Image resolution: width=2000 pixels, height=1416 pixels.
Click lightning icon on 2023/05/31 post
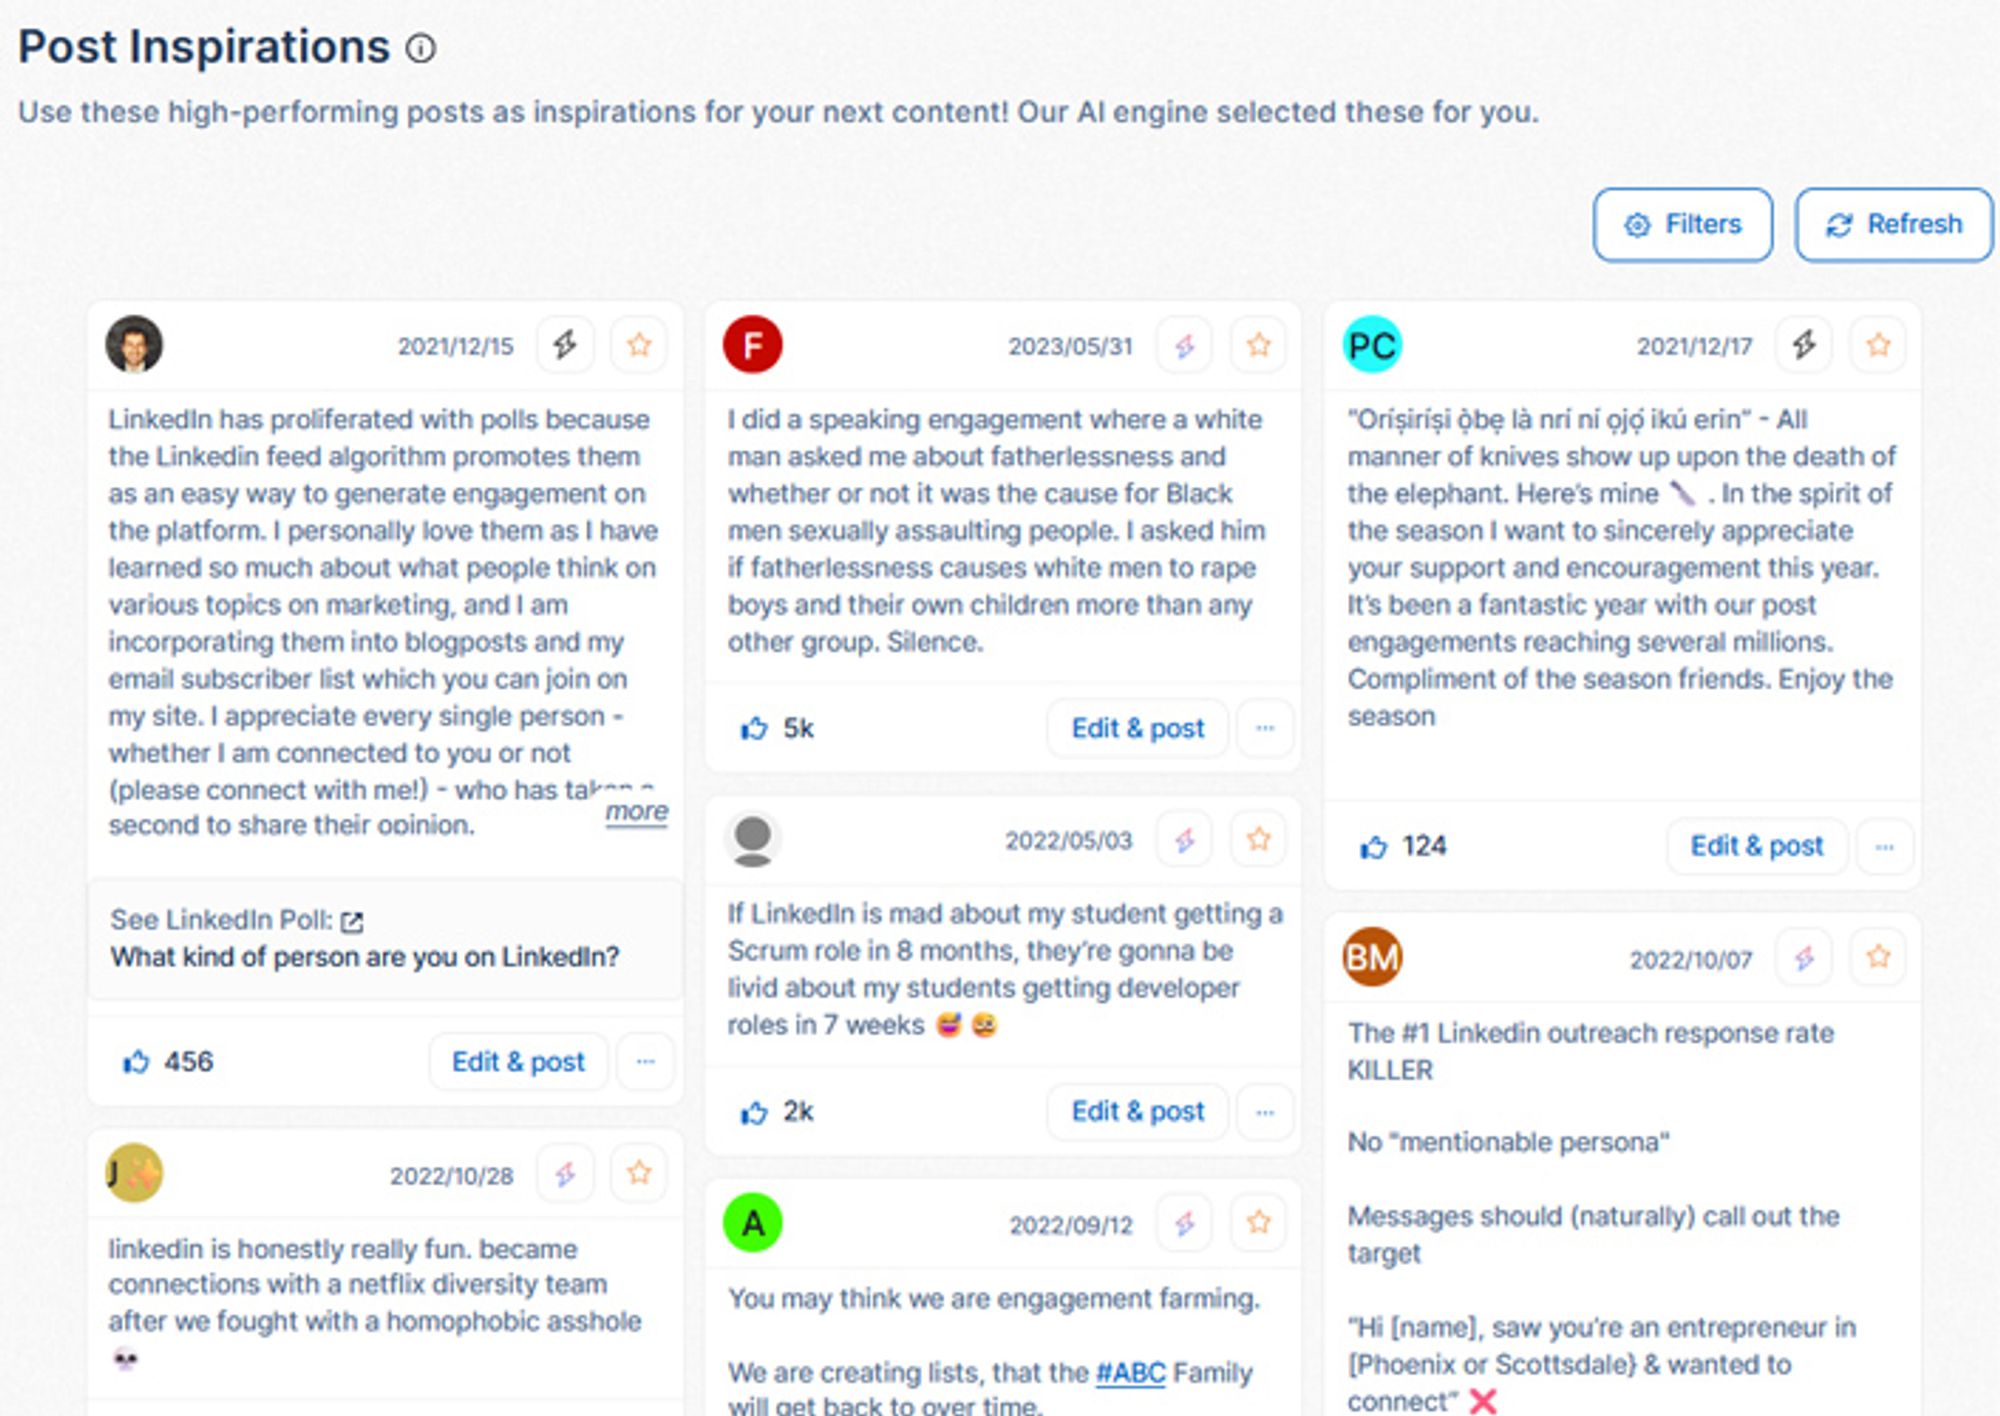click(1185, 345)
